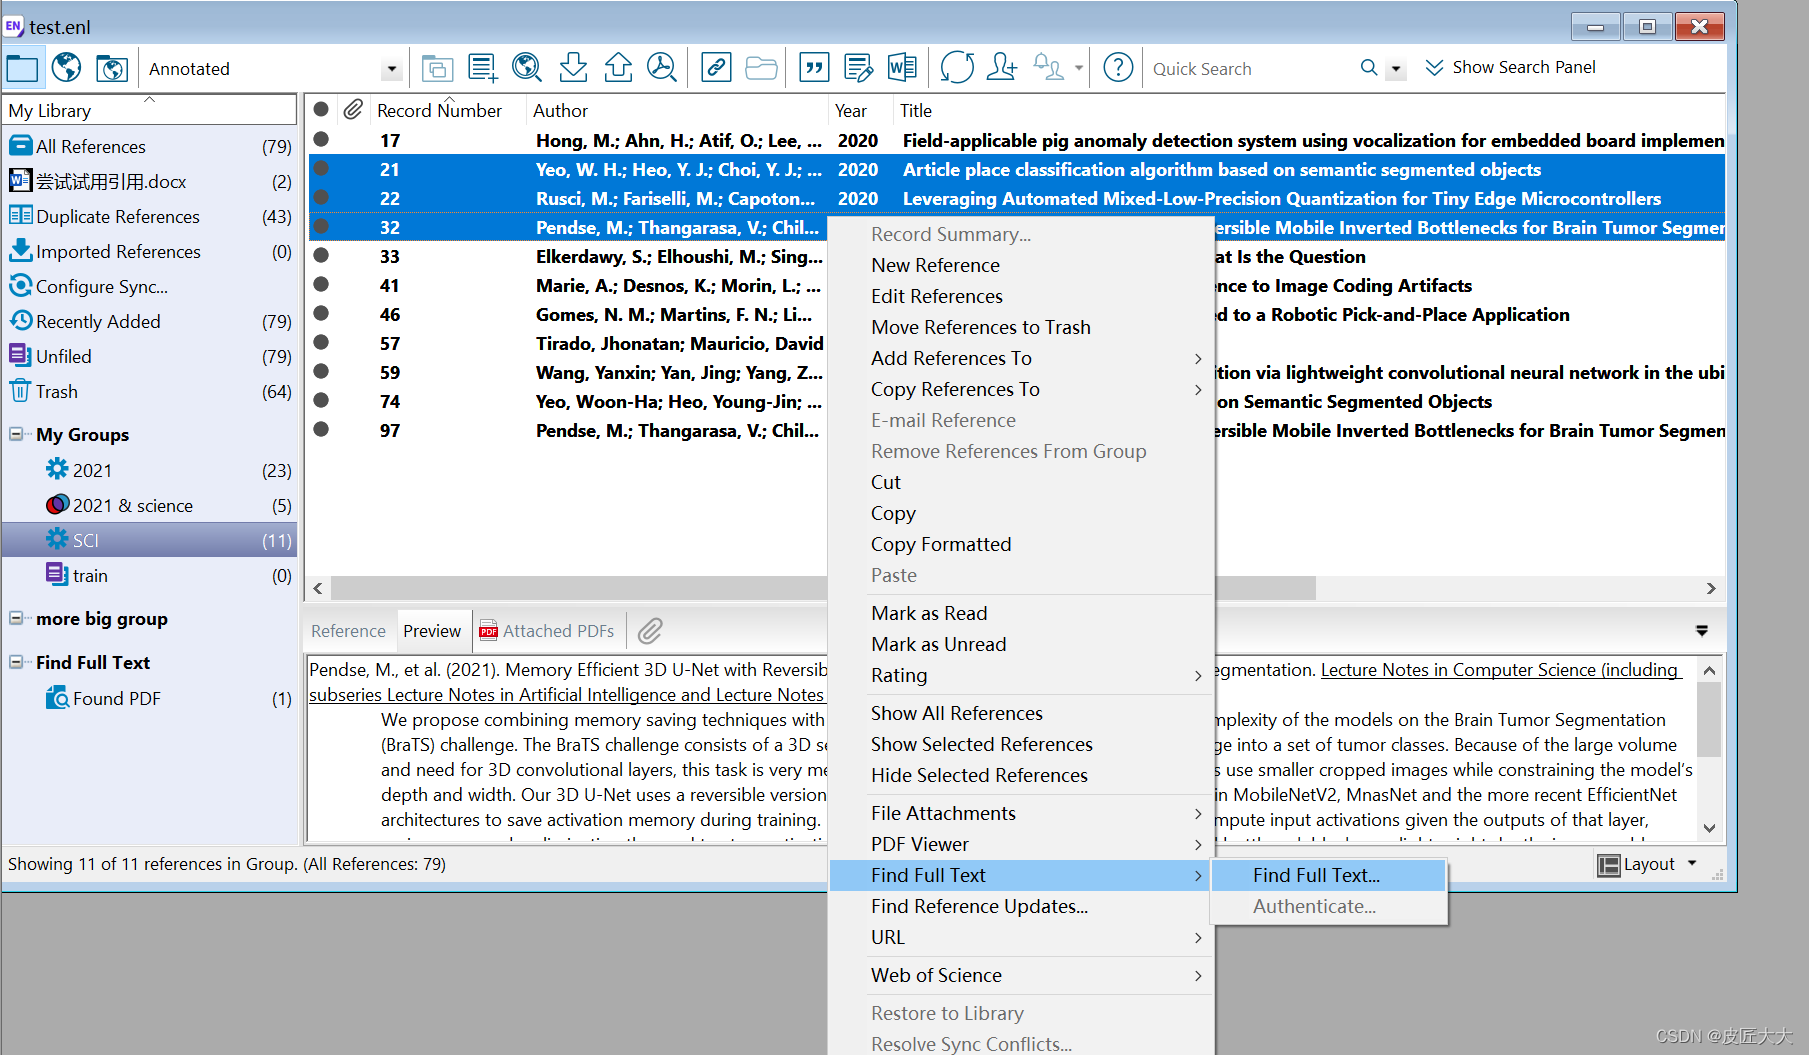1809x1055 pixels.
Task: Toggle read status dot for record 21
Action: pyautogui.click(x=321, y=169)
